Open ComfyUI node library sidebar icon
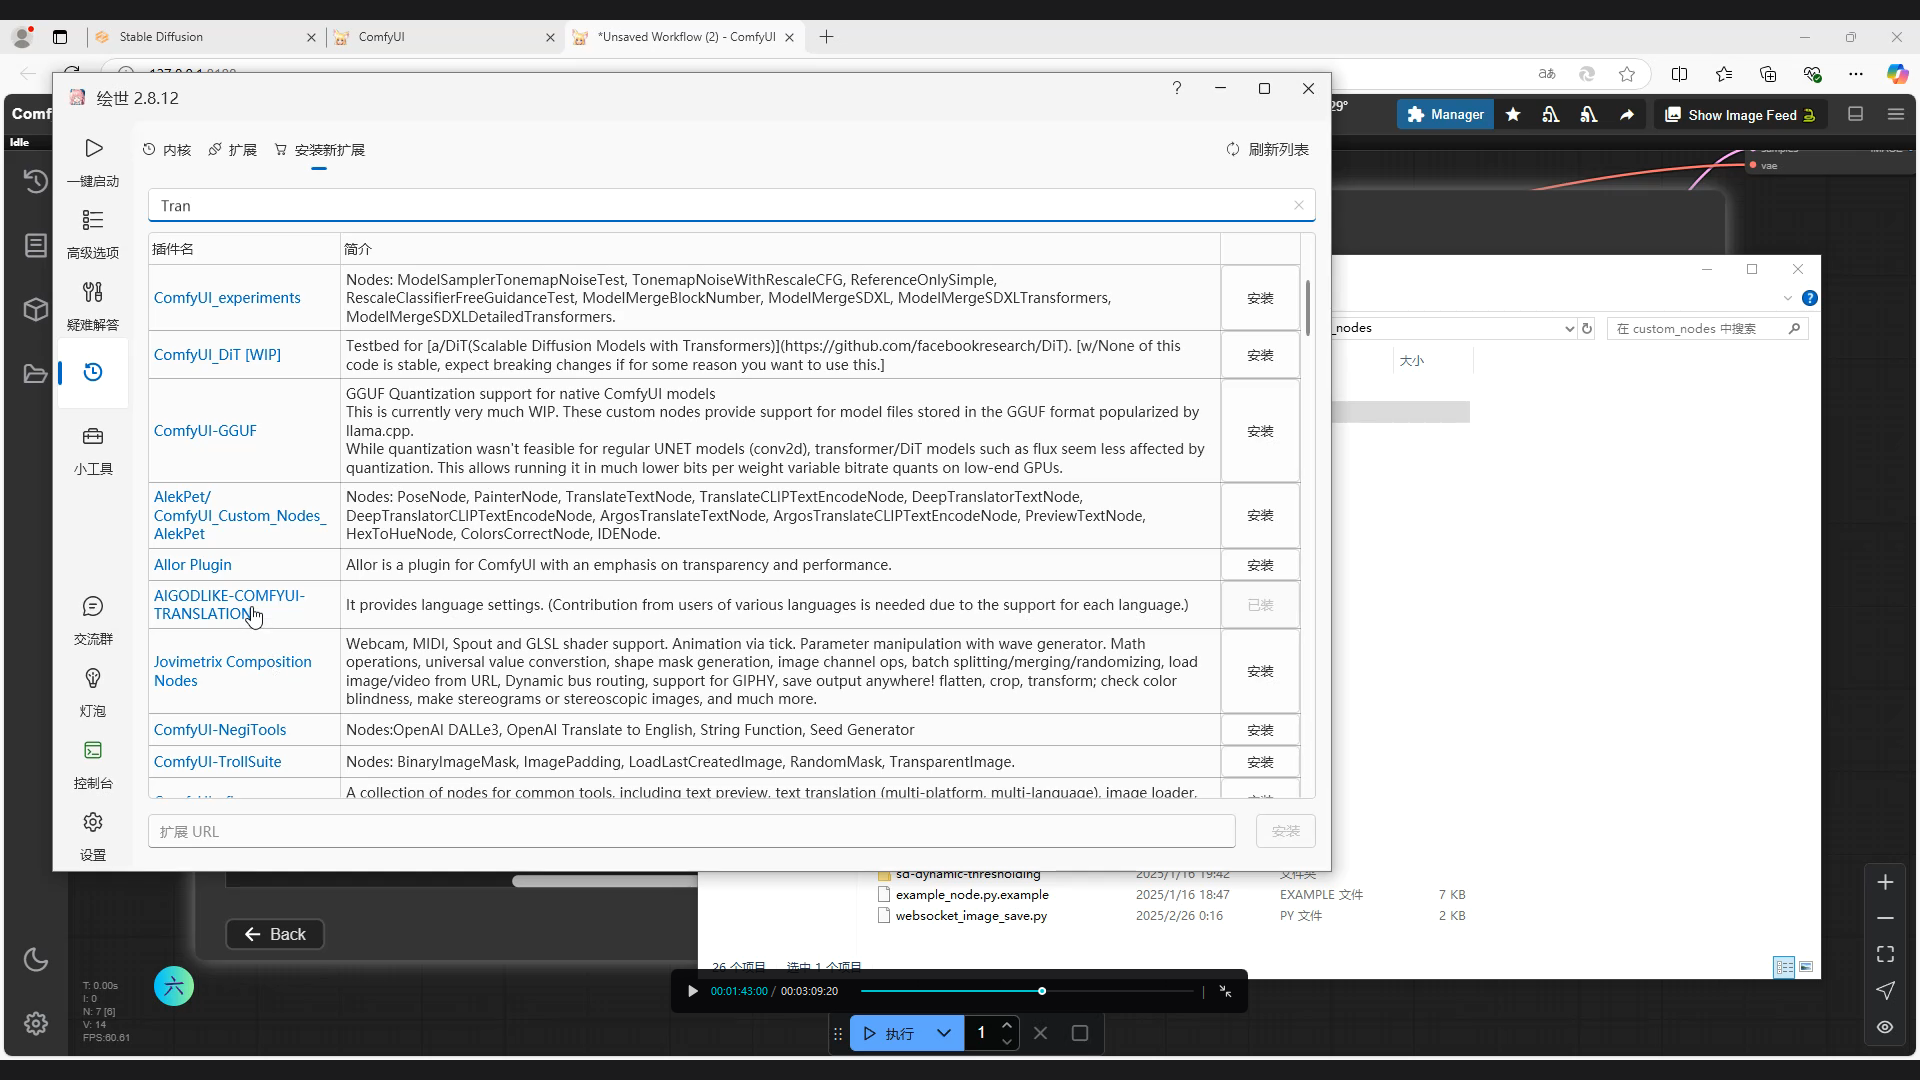 [36, 245]
